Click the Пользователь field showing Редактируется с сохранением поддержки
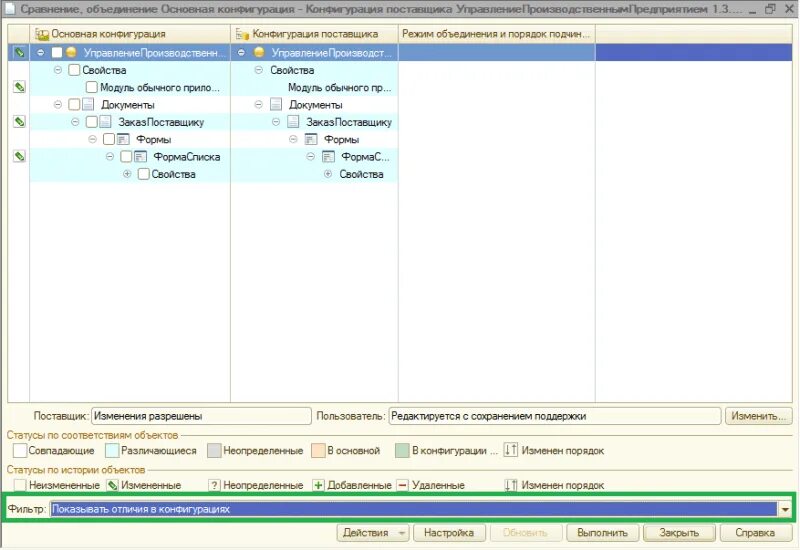This screenshot has height=550, width=800. (x=555, y=416)
